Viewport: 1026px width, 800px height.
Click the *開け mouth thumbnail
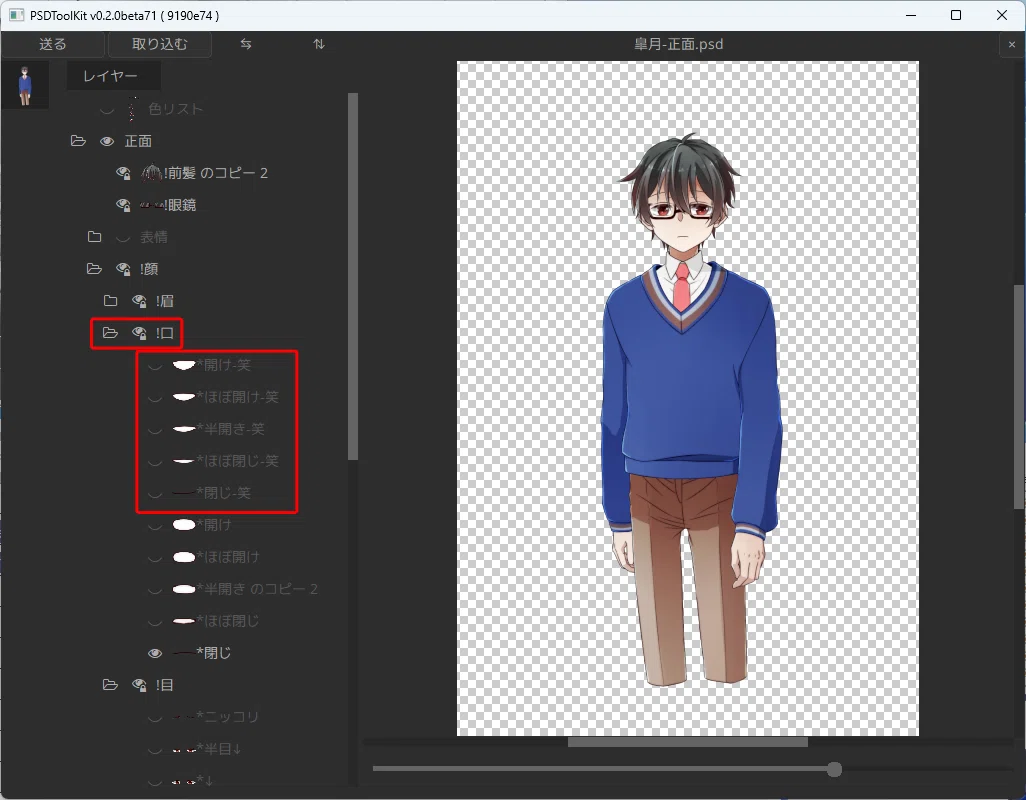pos(184,525)
